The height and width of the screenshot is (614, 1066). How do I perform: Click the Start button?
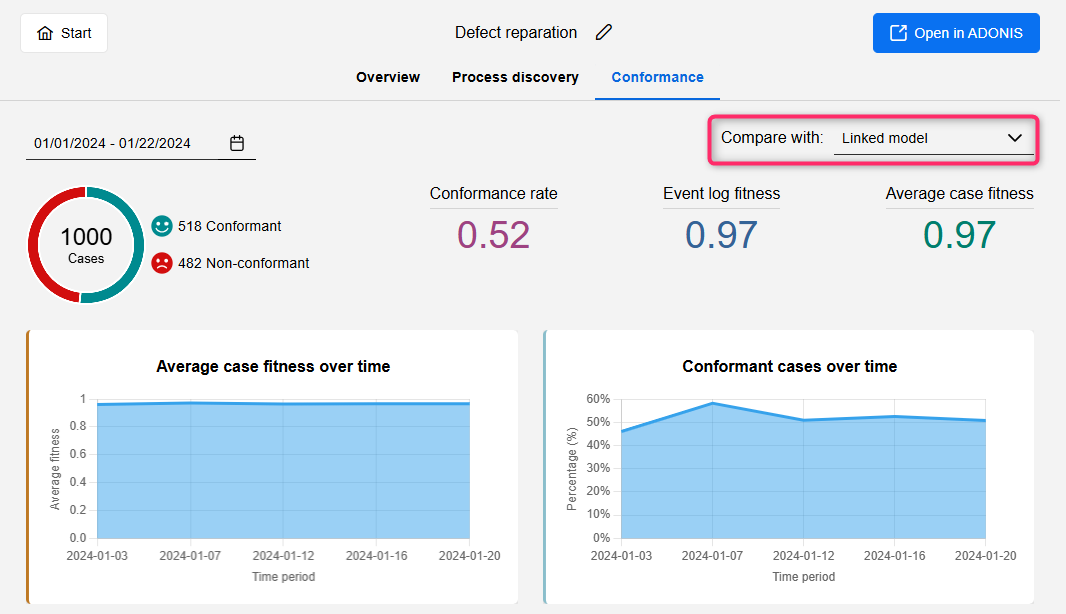tap(64, 33)
